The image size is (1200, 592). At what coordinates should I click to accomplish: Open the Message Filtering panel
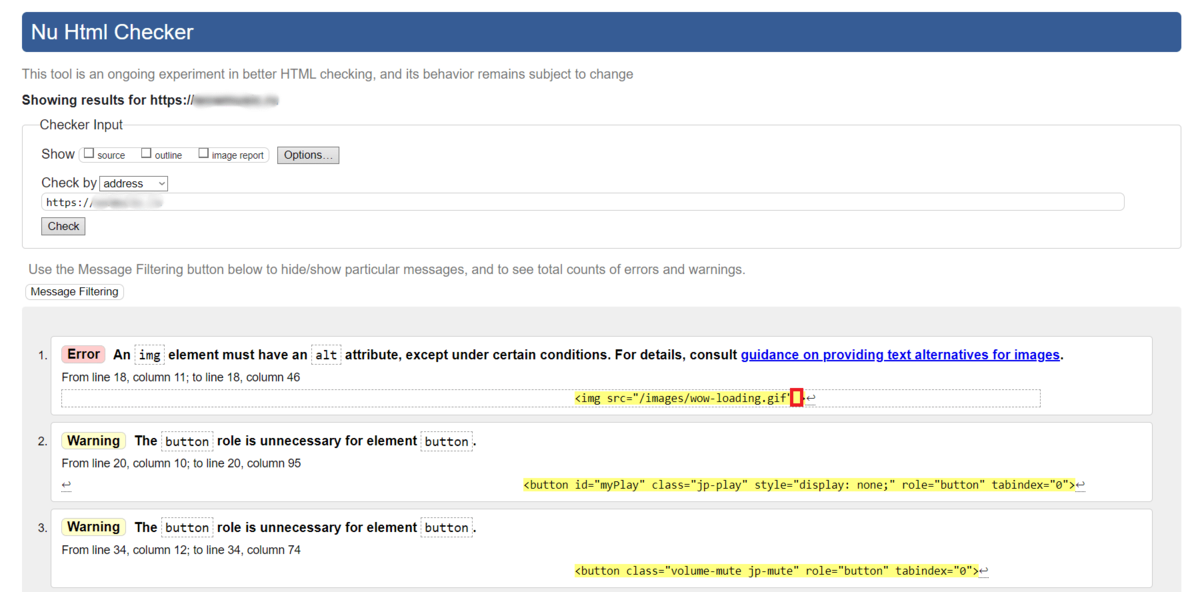75,292
